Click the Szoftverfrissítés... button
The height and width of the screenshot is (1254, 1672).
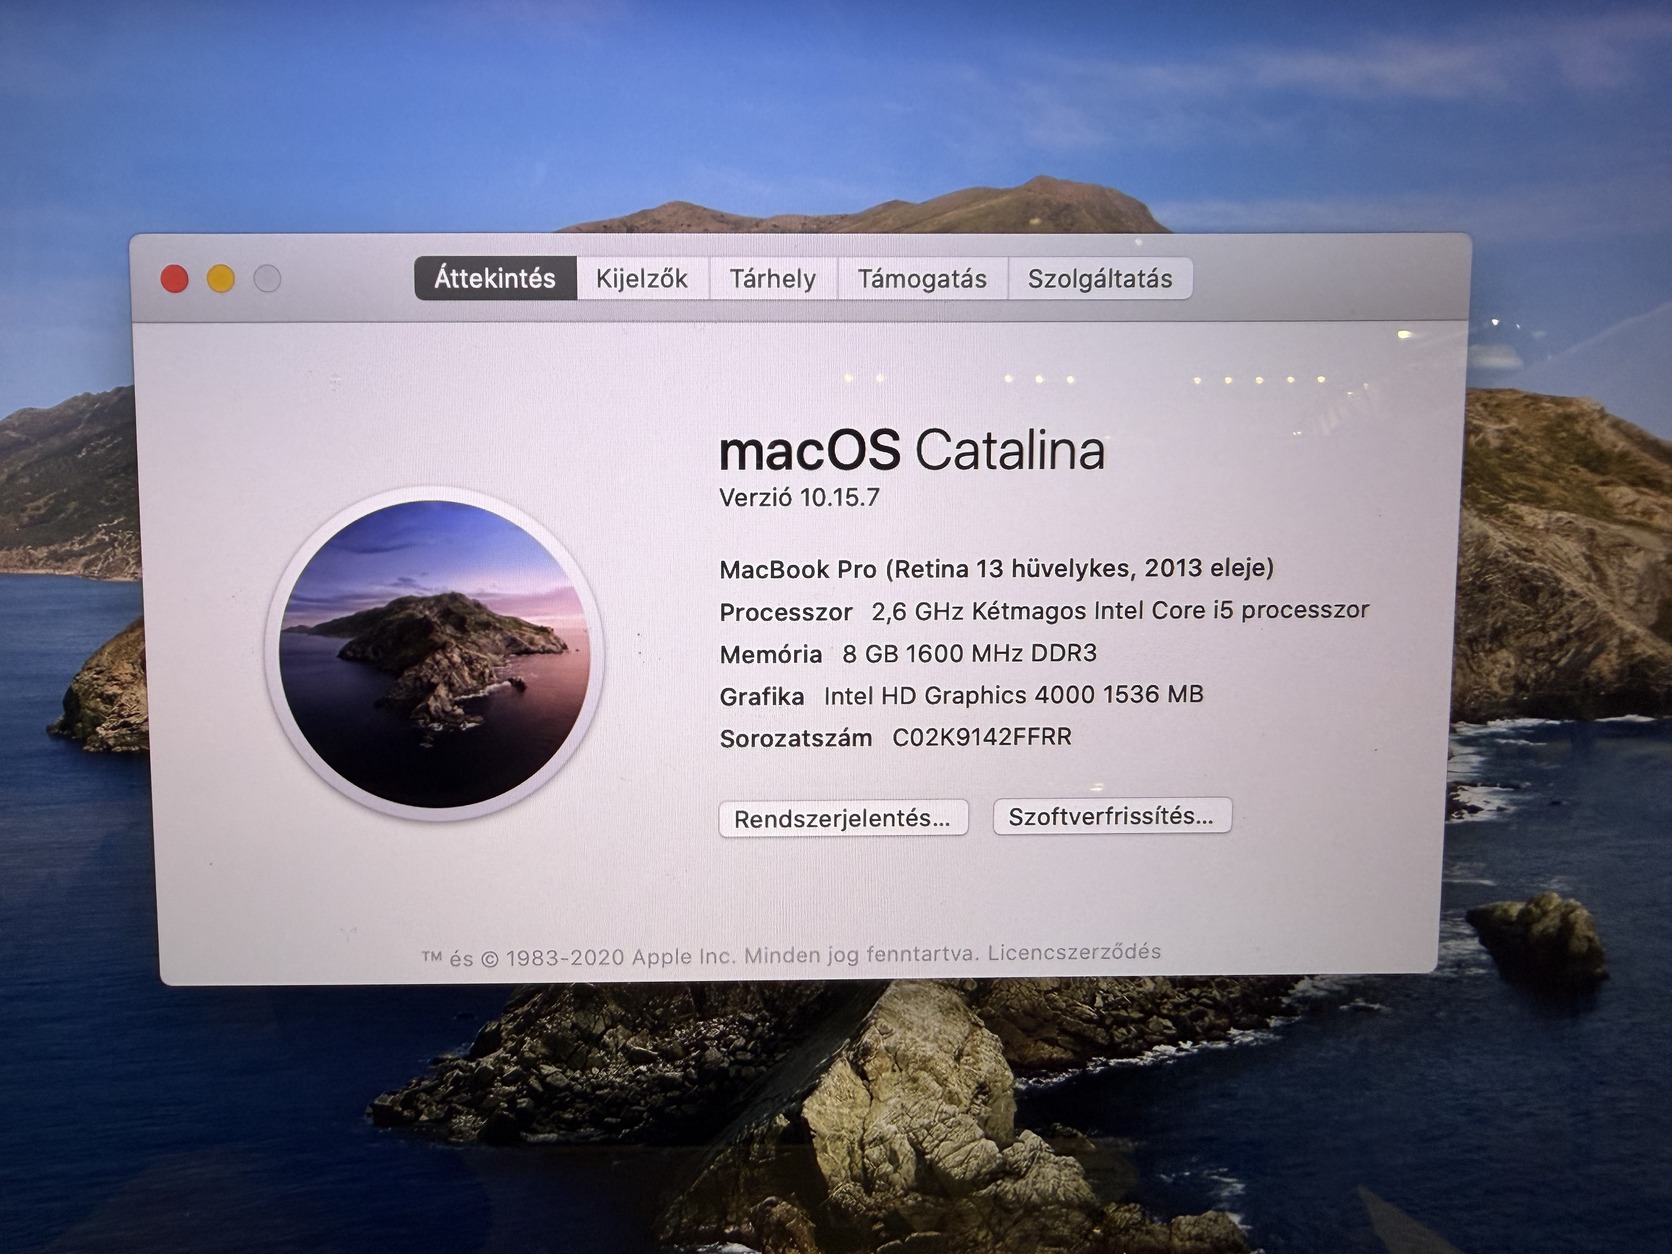(x=1112, y=816)
